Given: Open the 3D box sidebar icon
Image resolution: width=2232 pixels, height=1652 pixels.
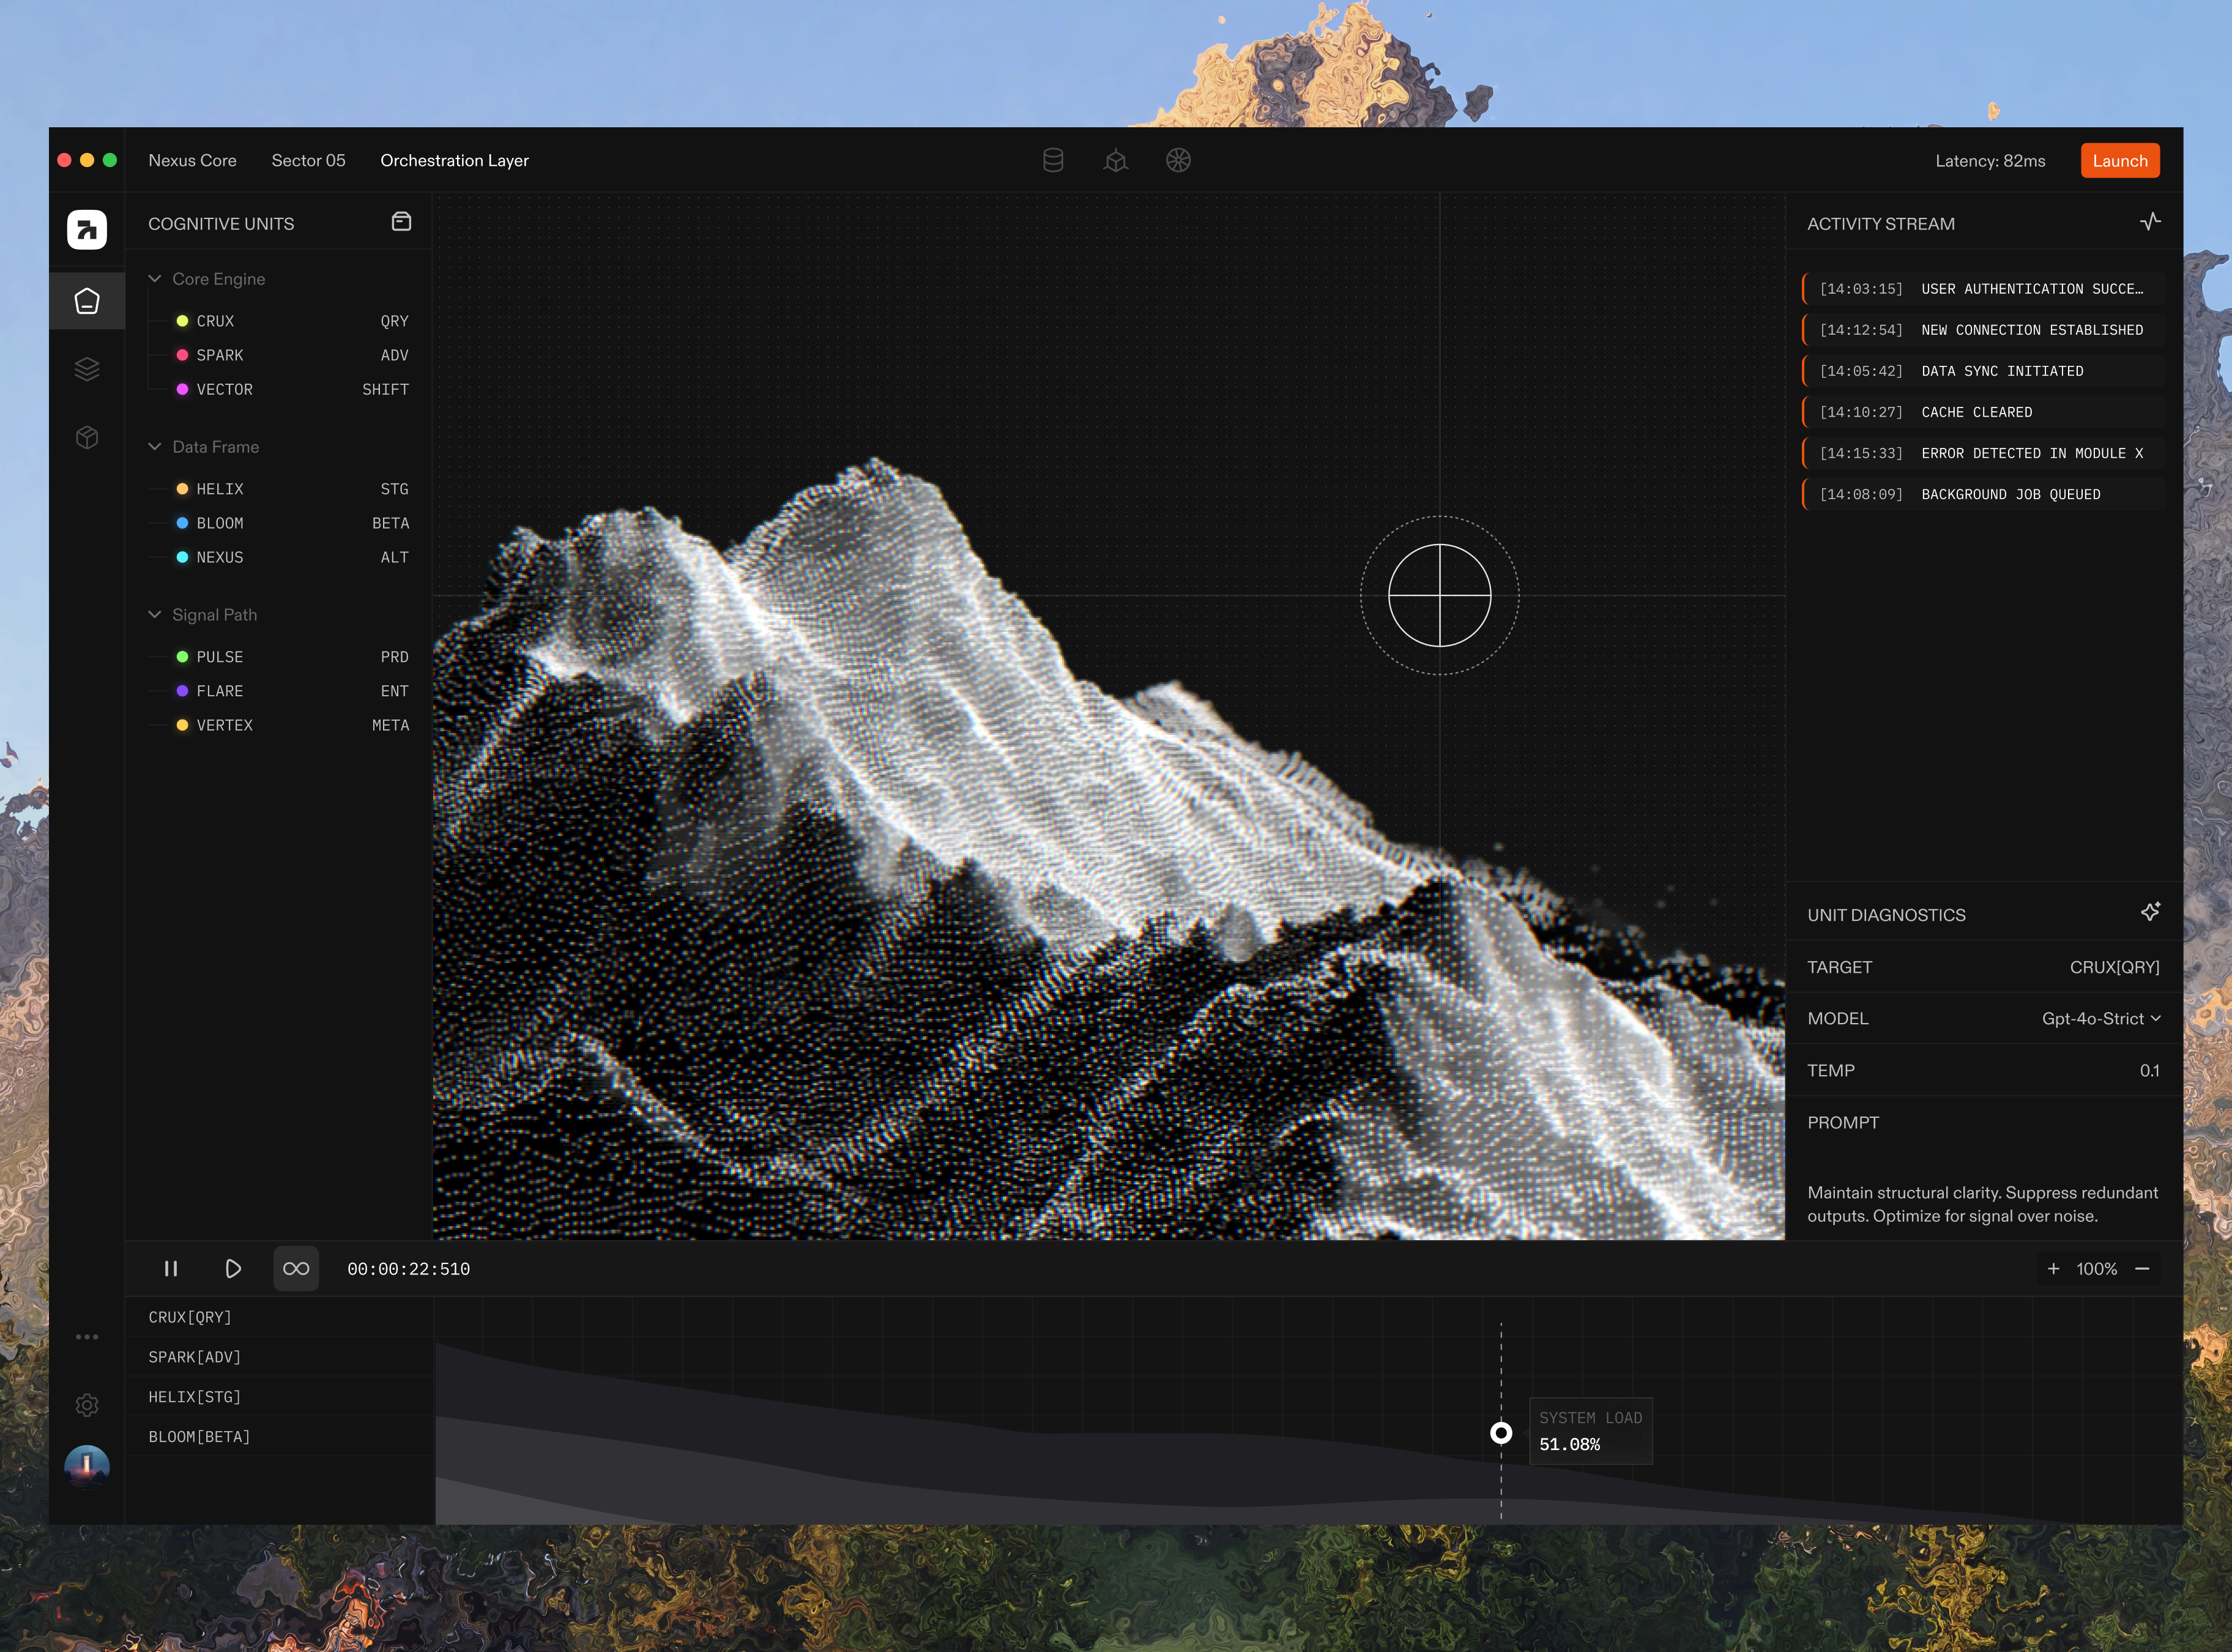Looking at the screenshot, I should click(87, 437).
